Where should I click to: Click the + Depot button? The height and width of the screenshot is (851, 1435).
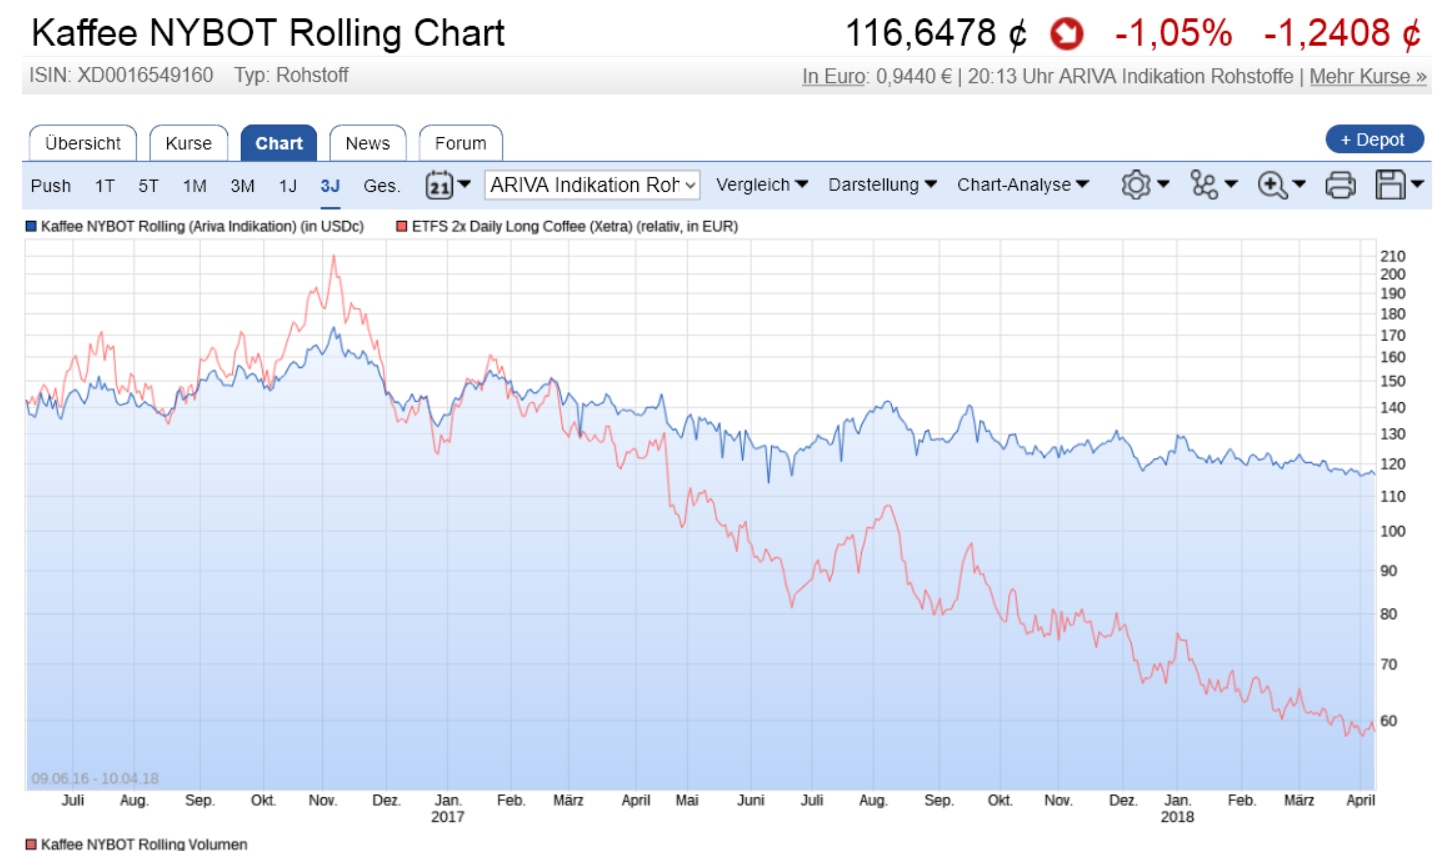(1374, 140)
